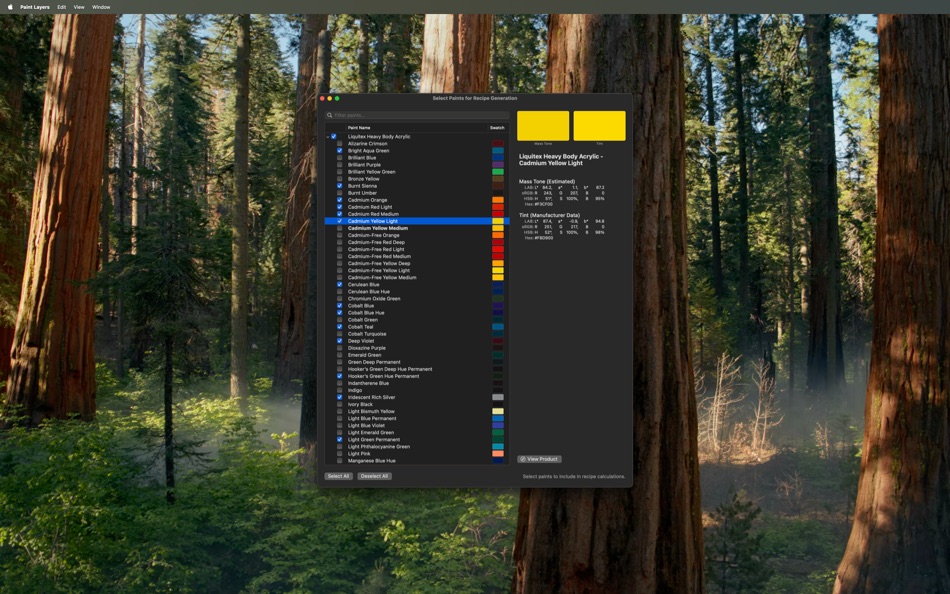The width and height of the screenshot is (950, 594).
Task: Click the large Mass Tone yellow swatch
Action: [x=543, y=126]
